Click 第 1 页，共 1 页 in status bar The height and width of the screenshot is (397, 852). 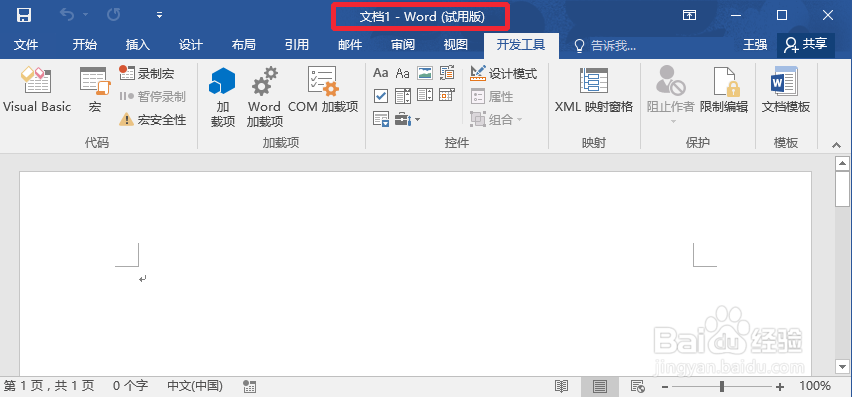point(49,386)
